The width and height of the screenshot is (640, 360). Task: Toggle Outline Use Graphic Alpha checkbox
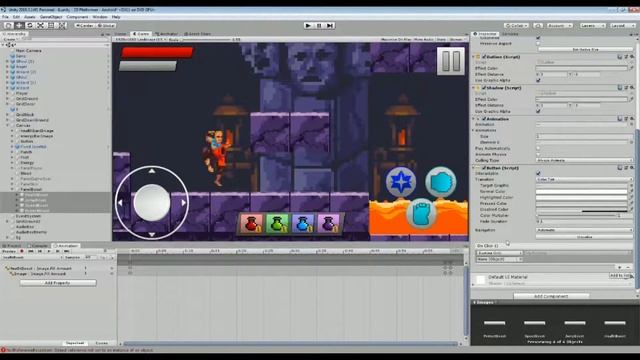click(538, 80)
